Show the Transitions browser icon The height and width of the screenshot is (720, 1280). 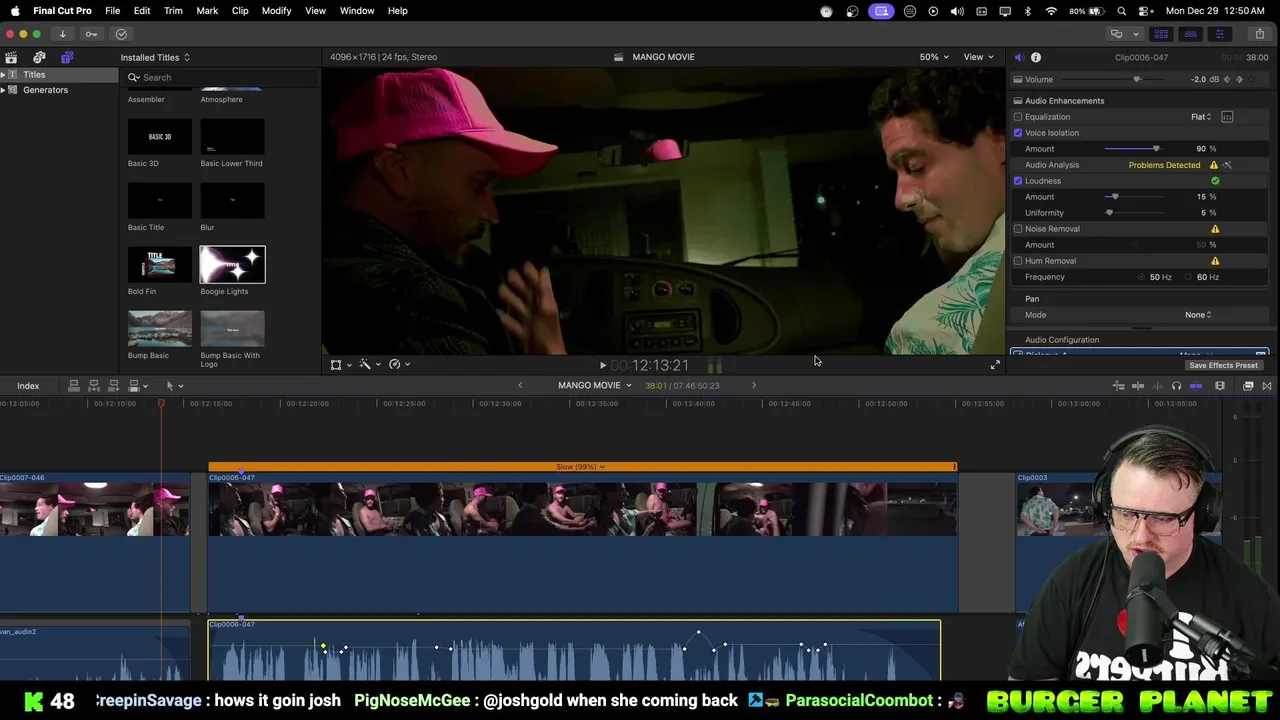(1267, 386)
